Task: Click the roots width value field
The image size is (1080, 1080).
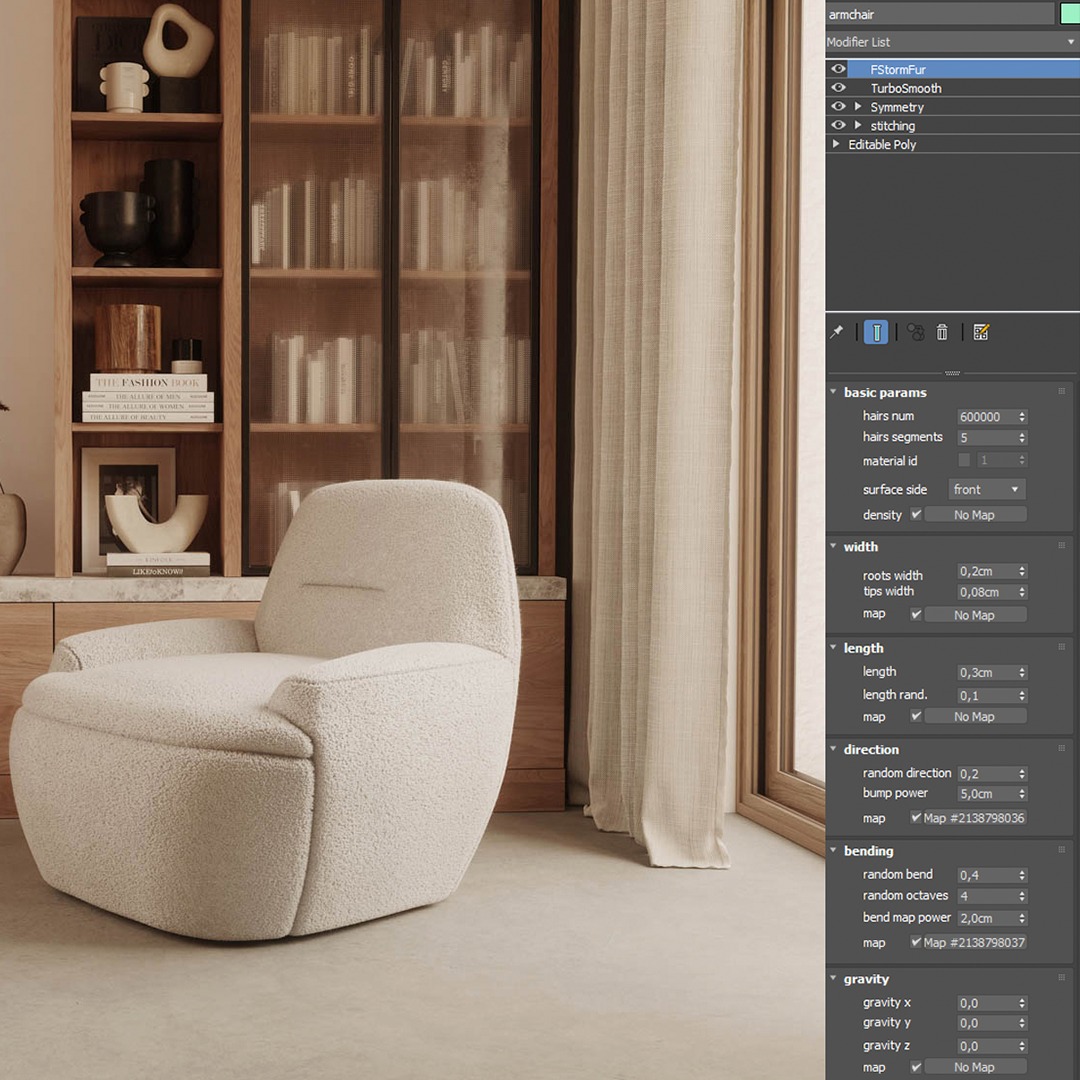Action: [x=986, y=571]
